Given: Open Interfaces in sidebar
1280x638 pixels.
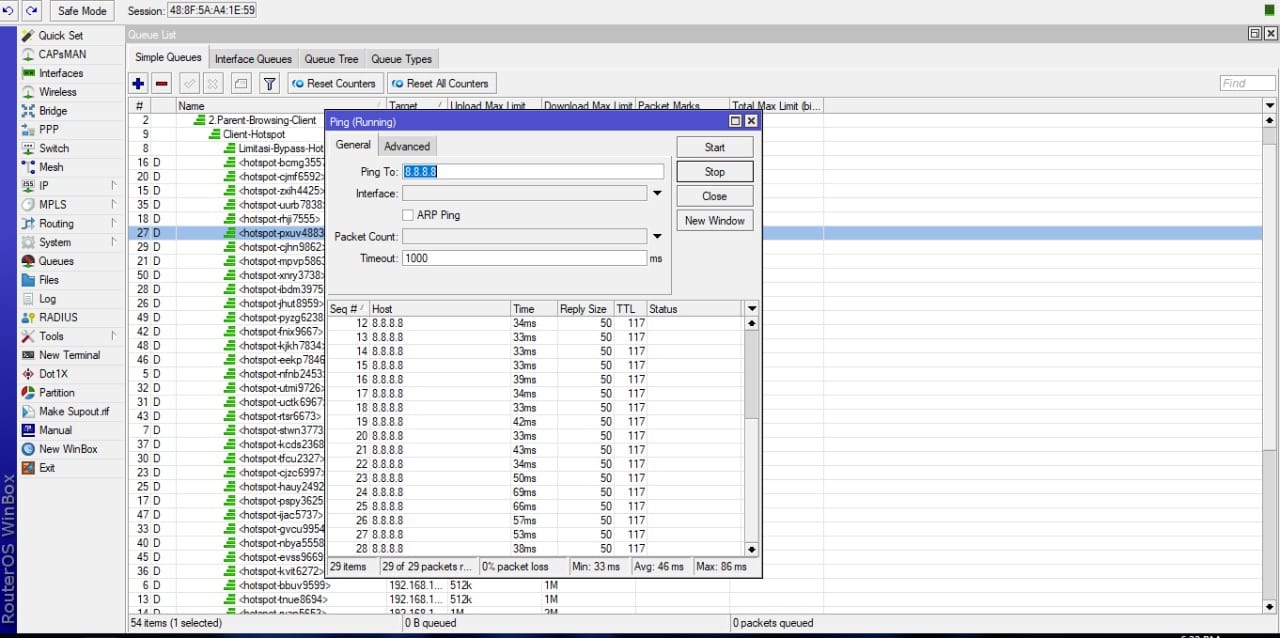Looking at the screenshot, I should point(61,73).
